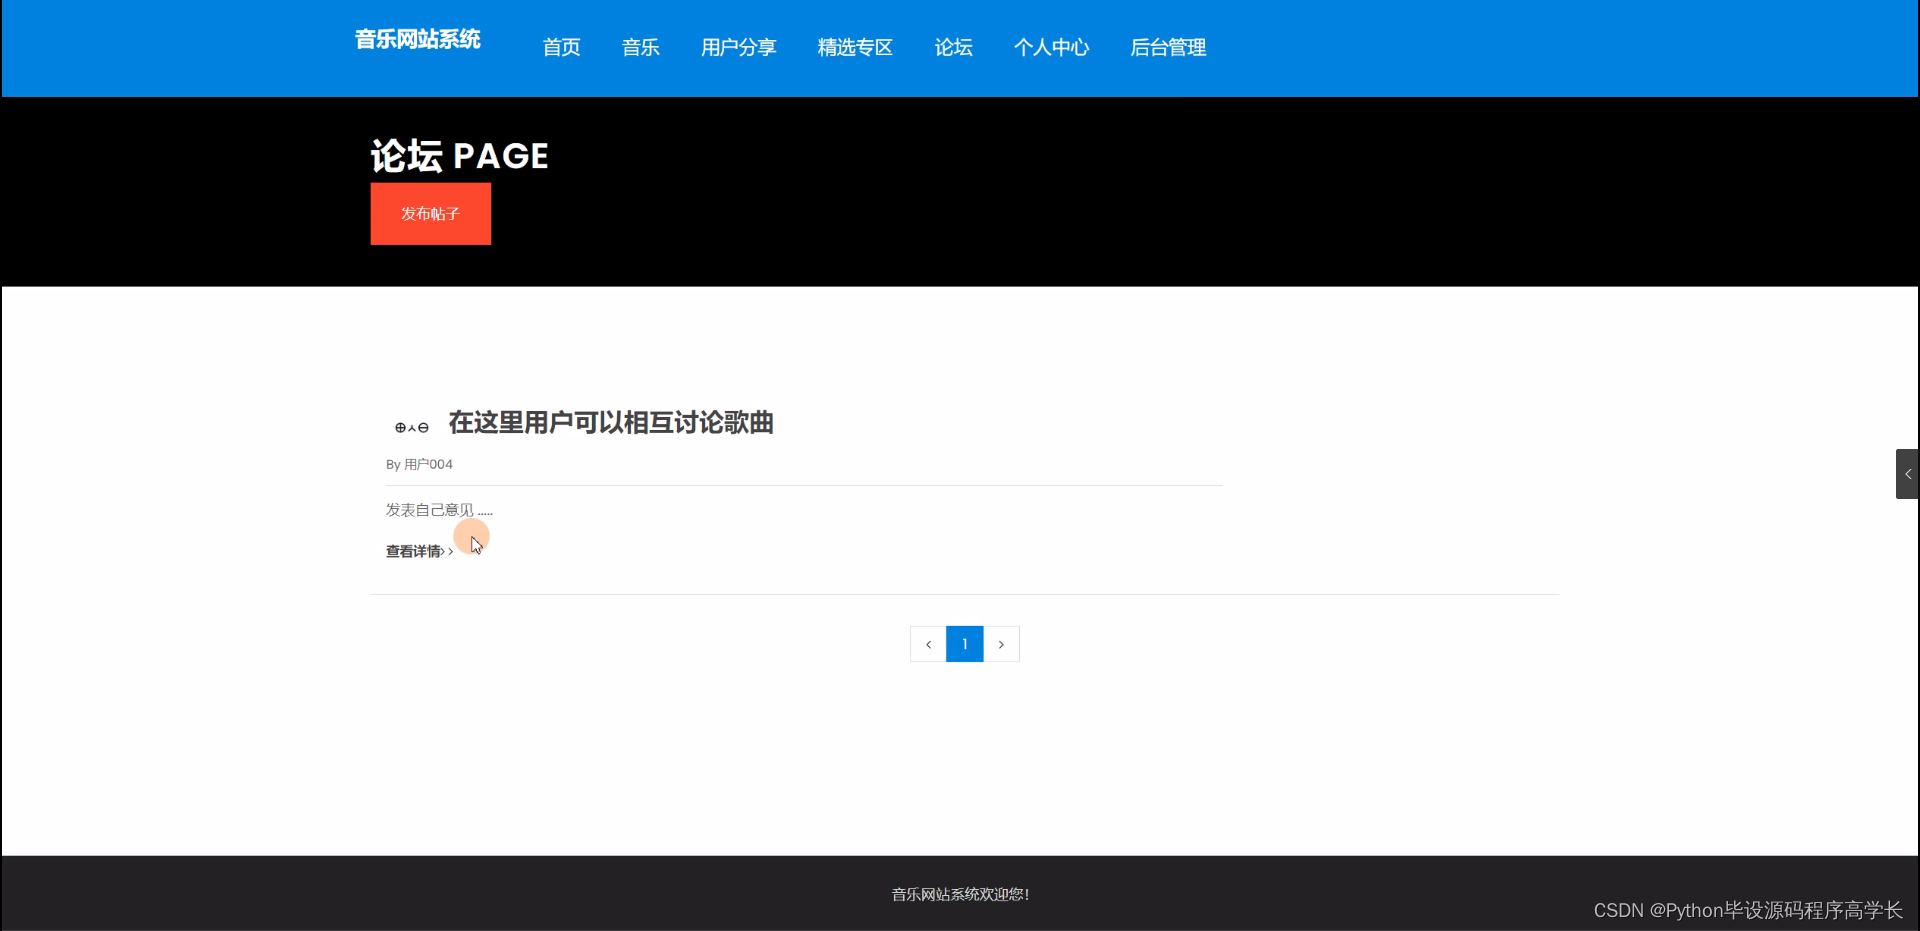This screenshot has height=931, width=1920.
Task: Click the small chevron after 查看详情
Action: coord(449,551)
